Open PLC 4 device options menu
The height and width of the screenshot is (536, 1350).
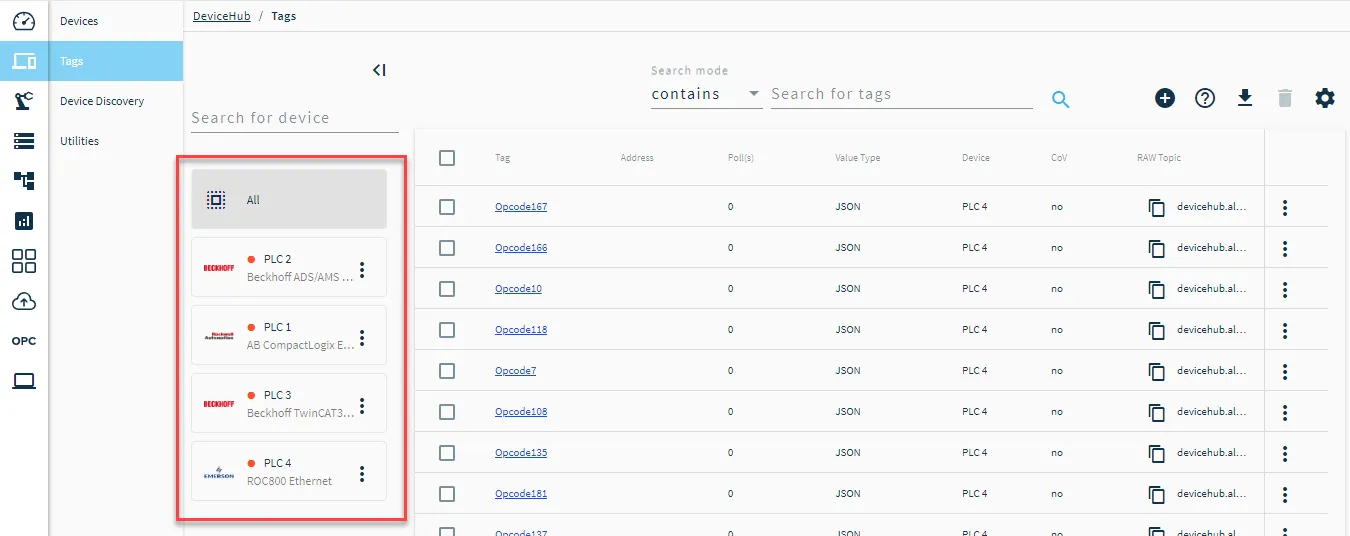coord(362,473)
